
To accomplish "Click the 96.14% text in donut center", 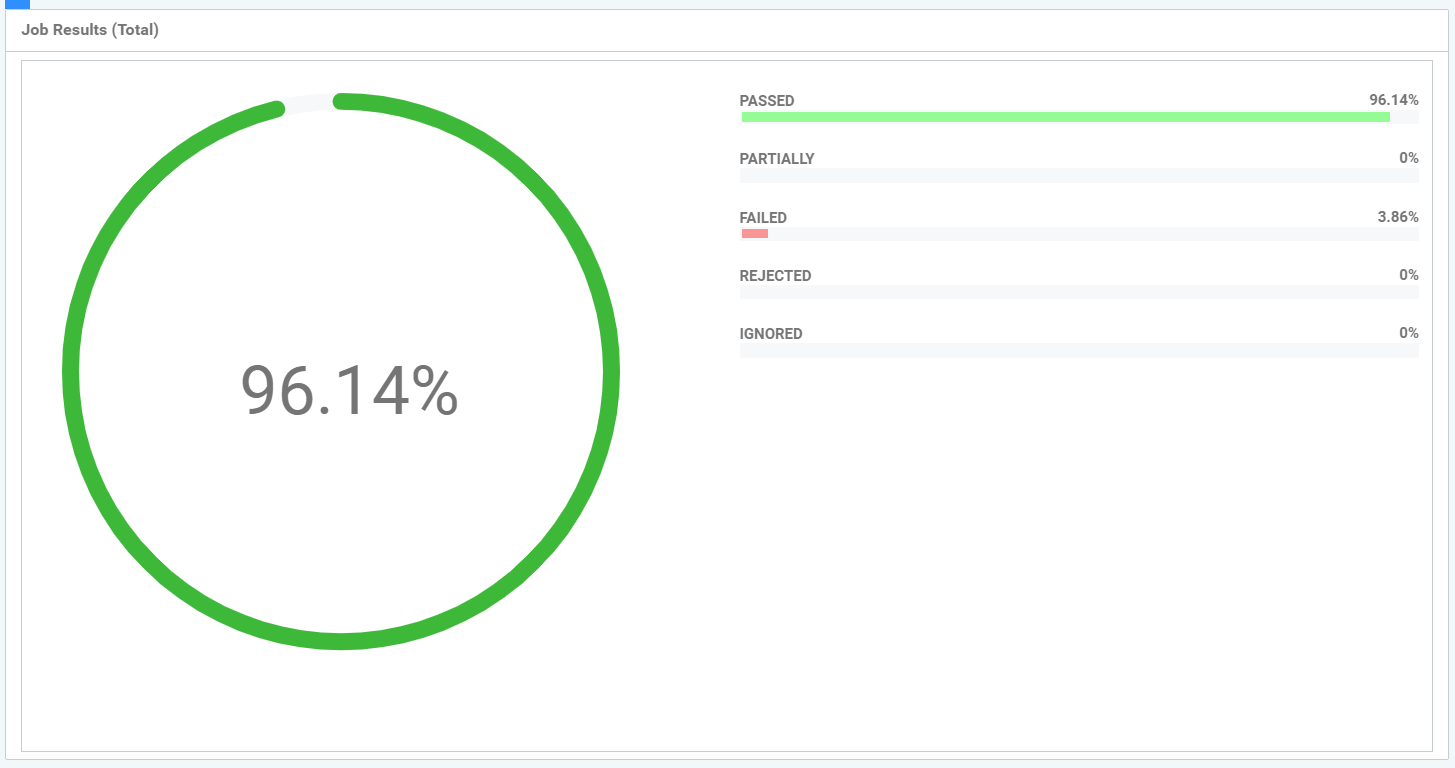I will (x=349, y=391).
